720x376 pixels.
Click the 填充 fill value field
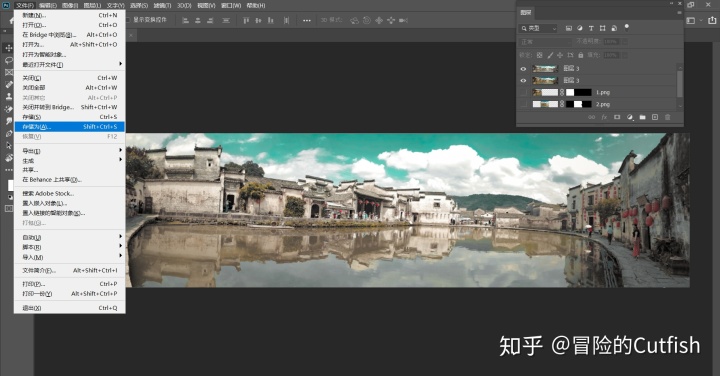(x=611, y=55)
